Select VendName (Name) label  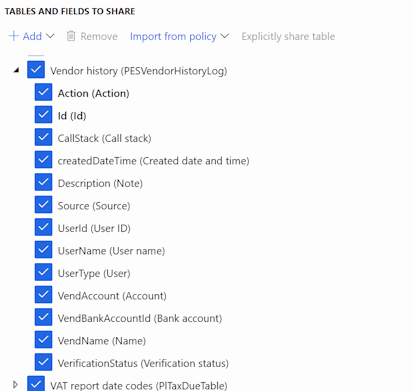102,341
